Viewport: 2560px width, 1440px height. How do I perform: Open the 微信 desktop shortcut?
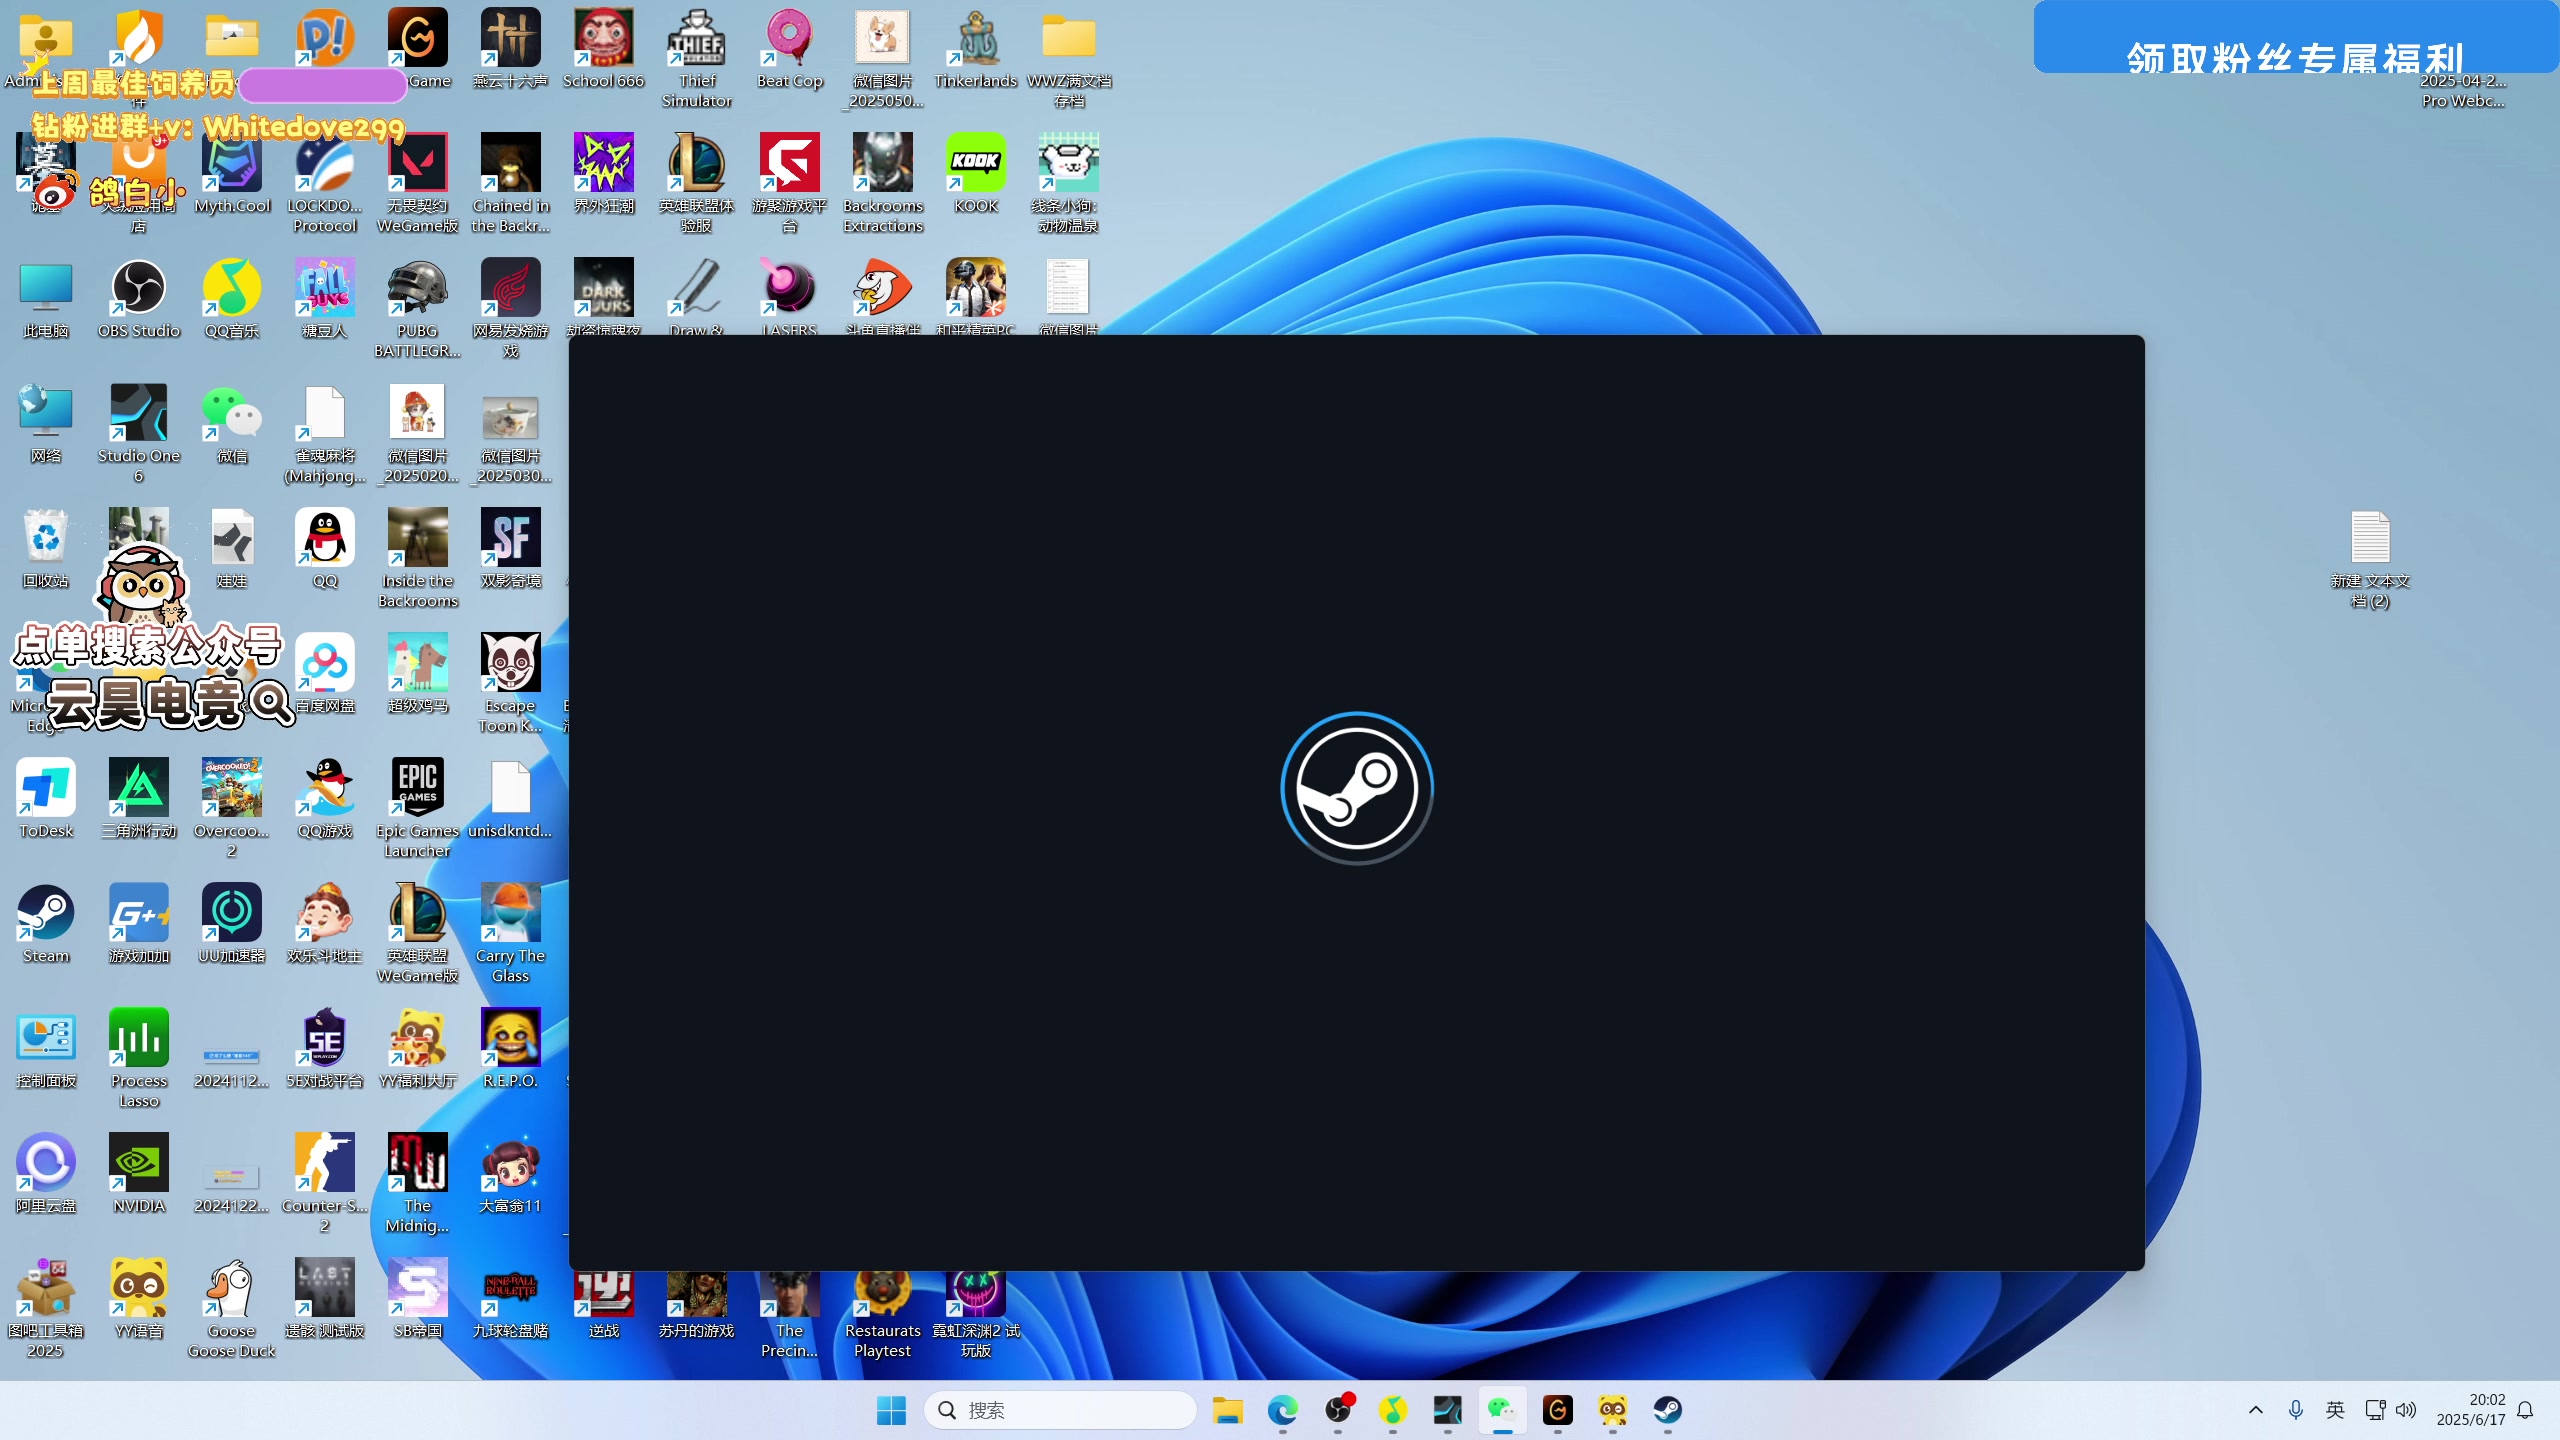click(232, 423)
